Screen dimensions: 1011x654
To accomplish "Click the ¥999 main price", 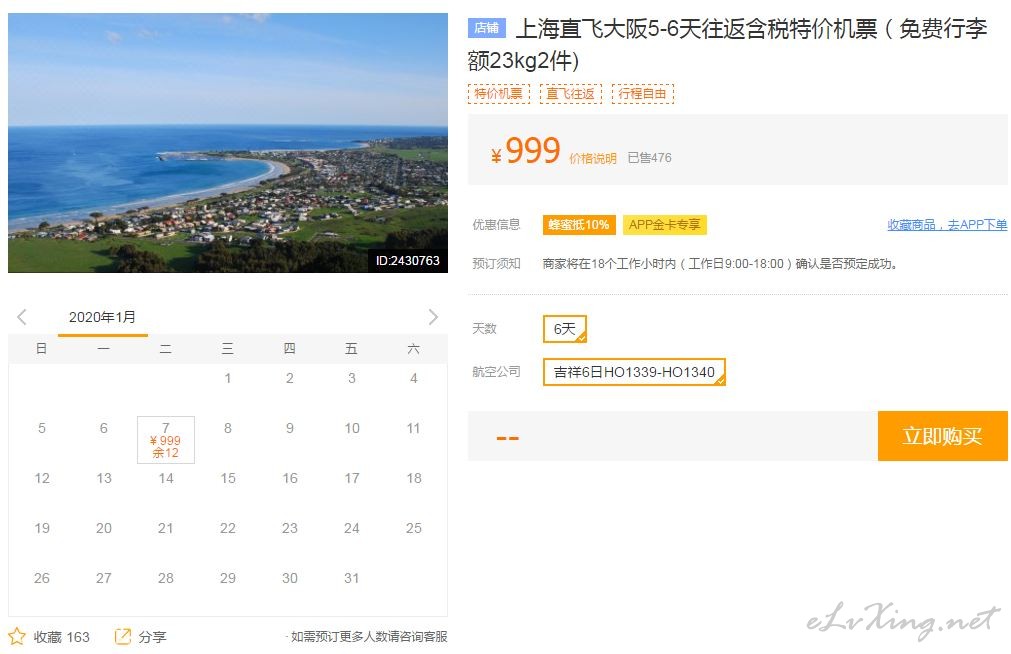I will (x=525, y=151).
